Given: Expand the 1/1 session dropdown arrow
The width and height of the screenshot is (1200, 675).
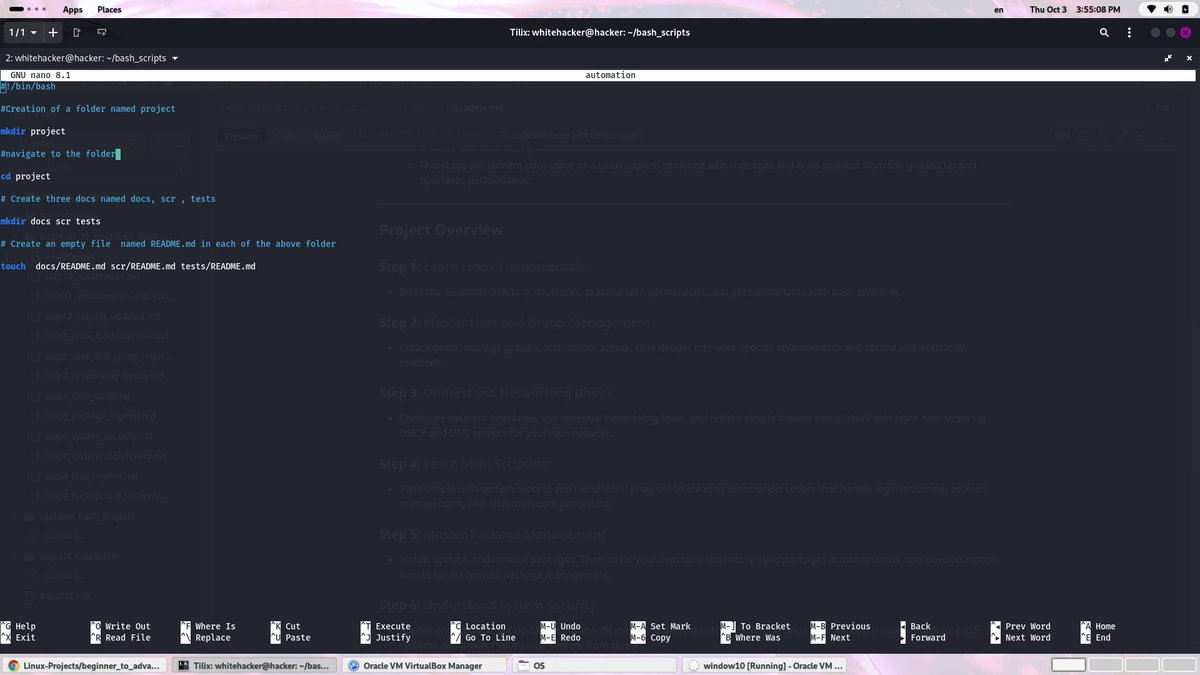Looking at the screenshot, I should (31, 32).
